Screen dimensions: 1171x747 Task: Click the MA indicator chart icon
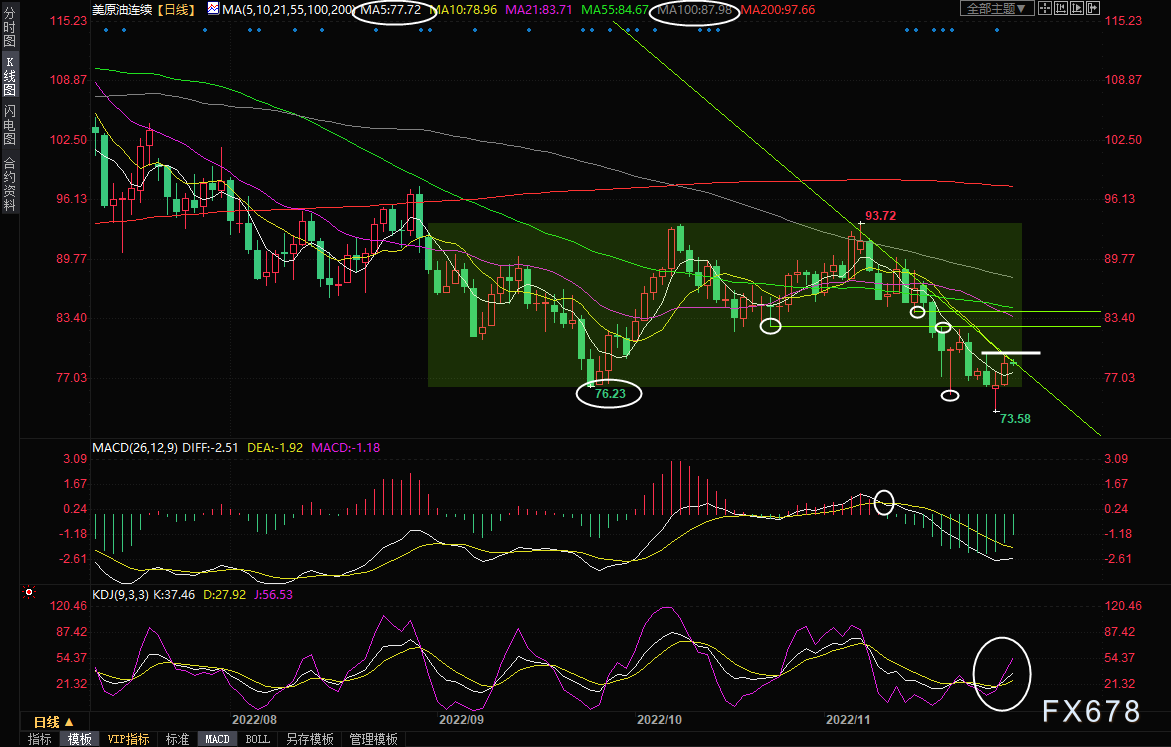(214, 9)
